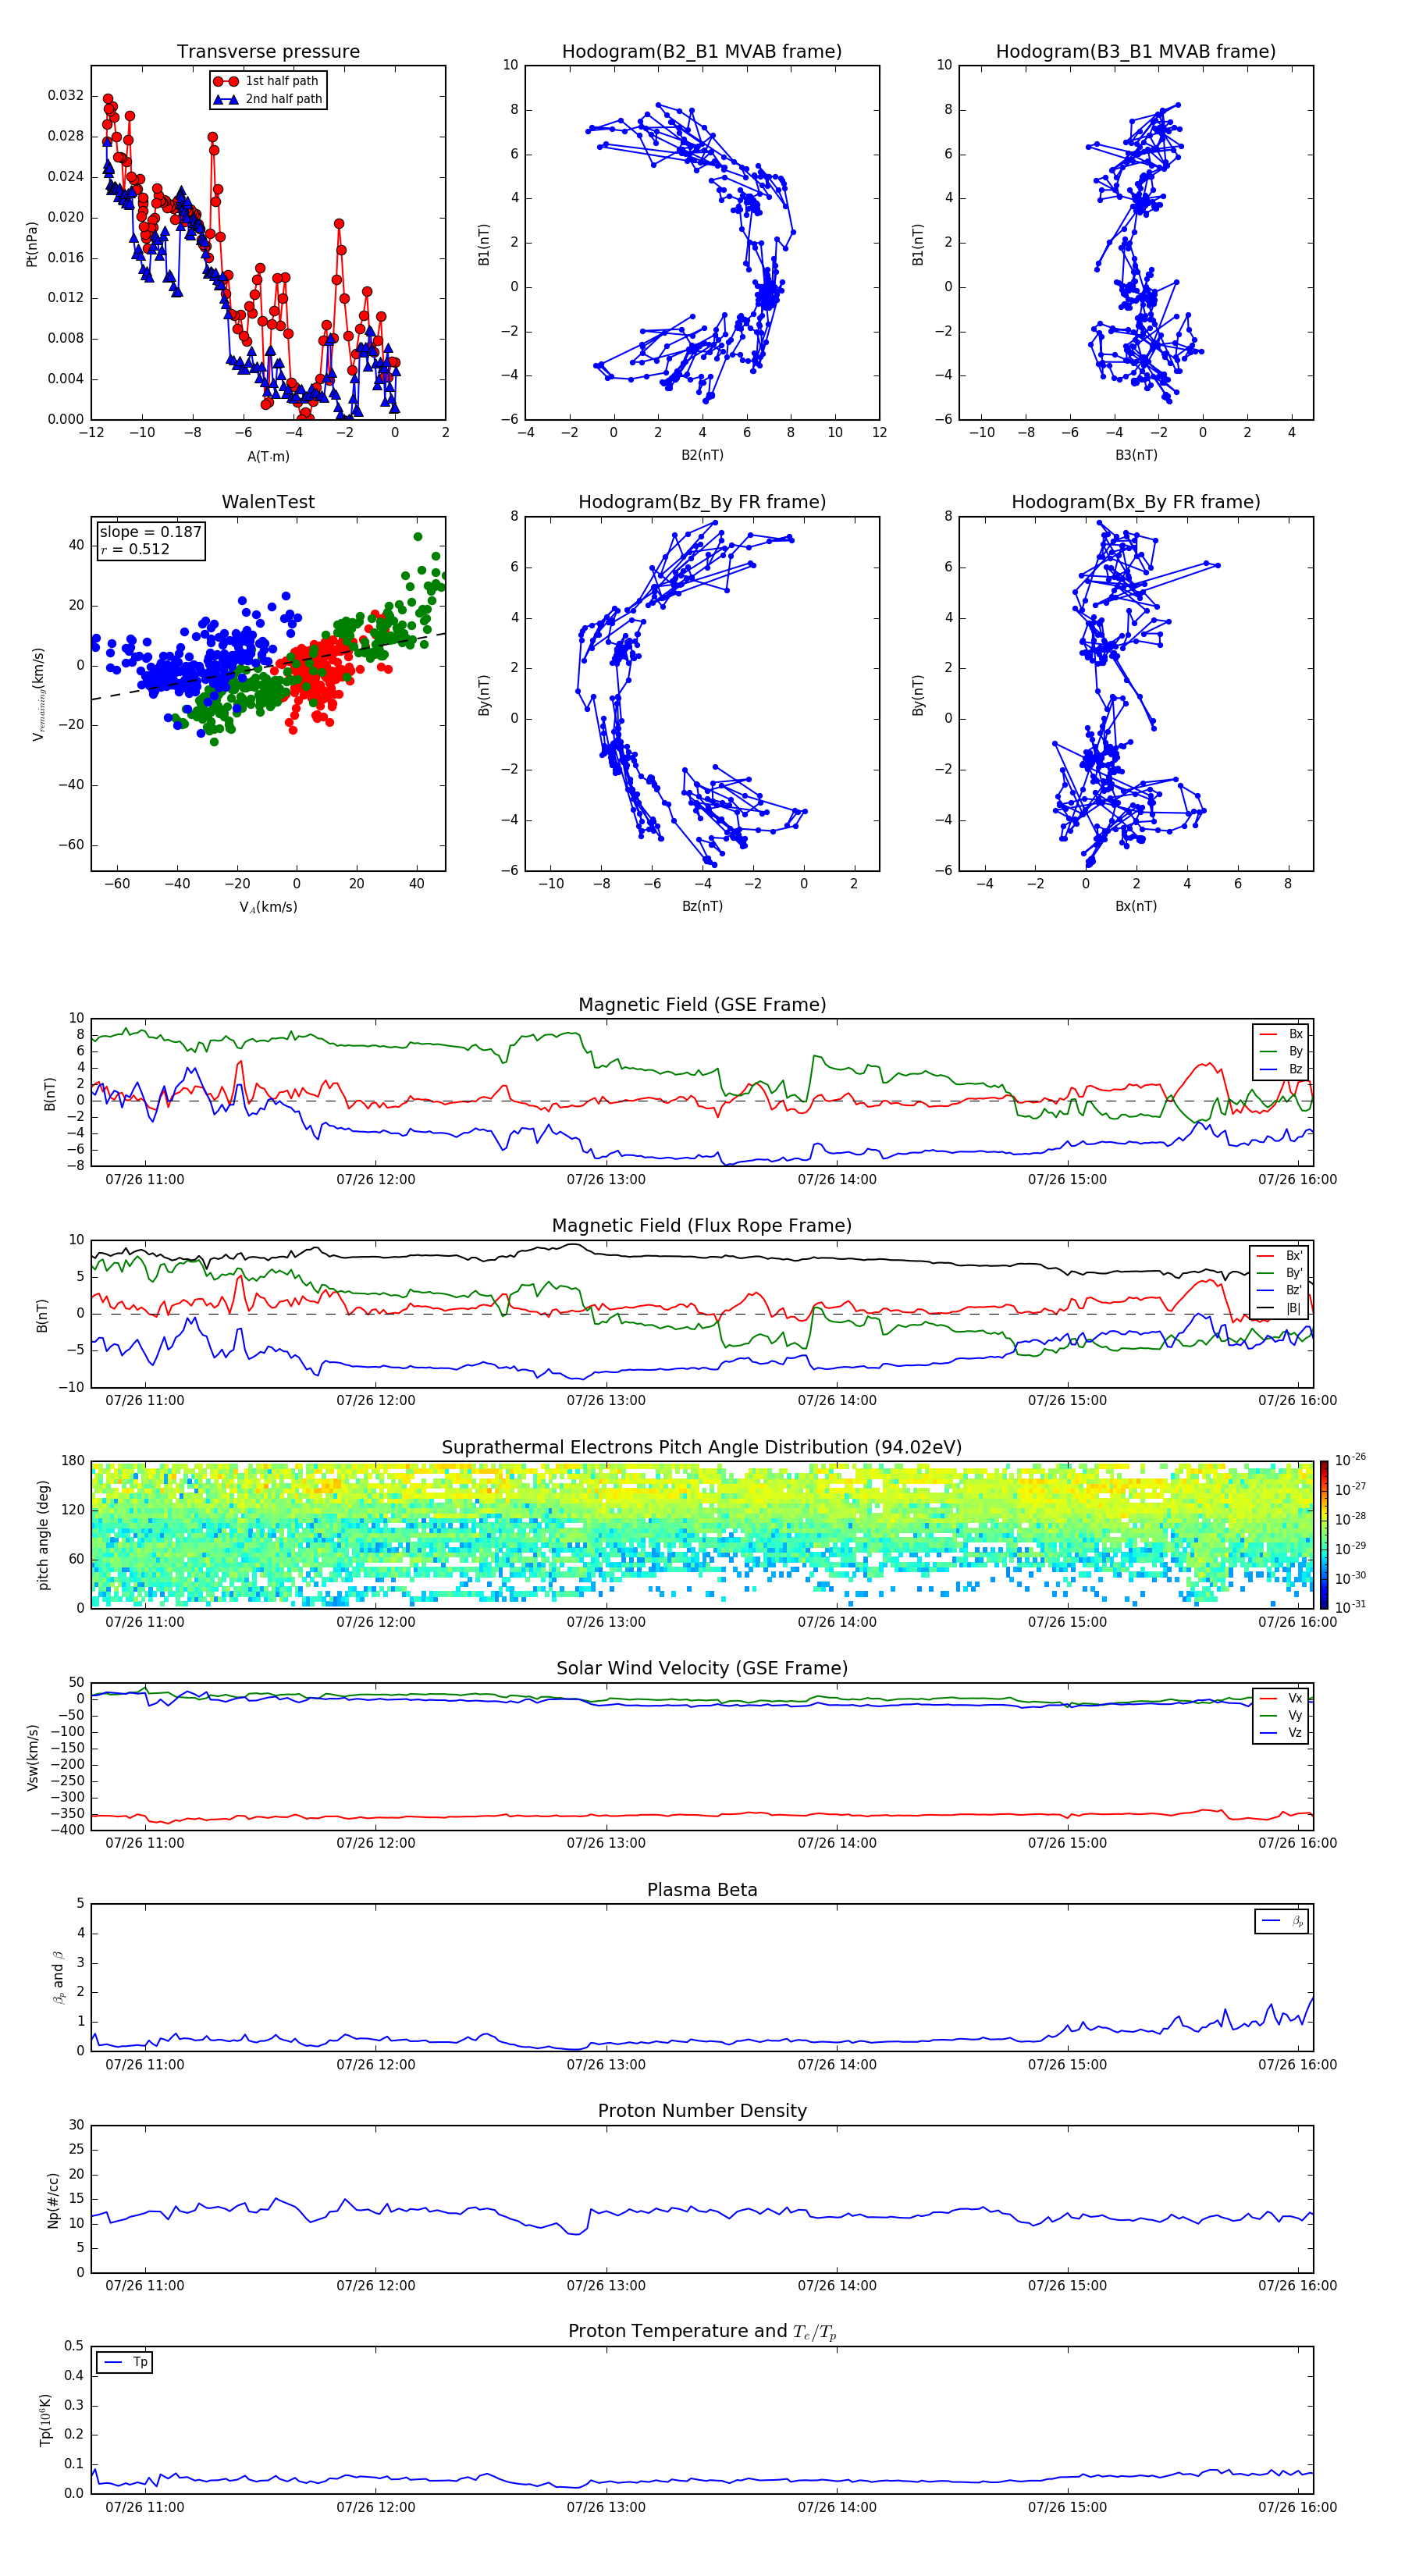This screenshot has height=2576, width=1405.
Task: Click the "WalenTest" plot title
Action: click(x=268, y=502)
